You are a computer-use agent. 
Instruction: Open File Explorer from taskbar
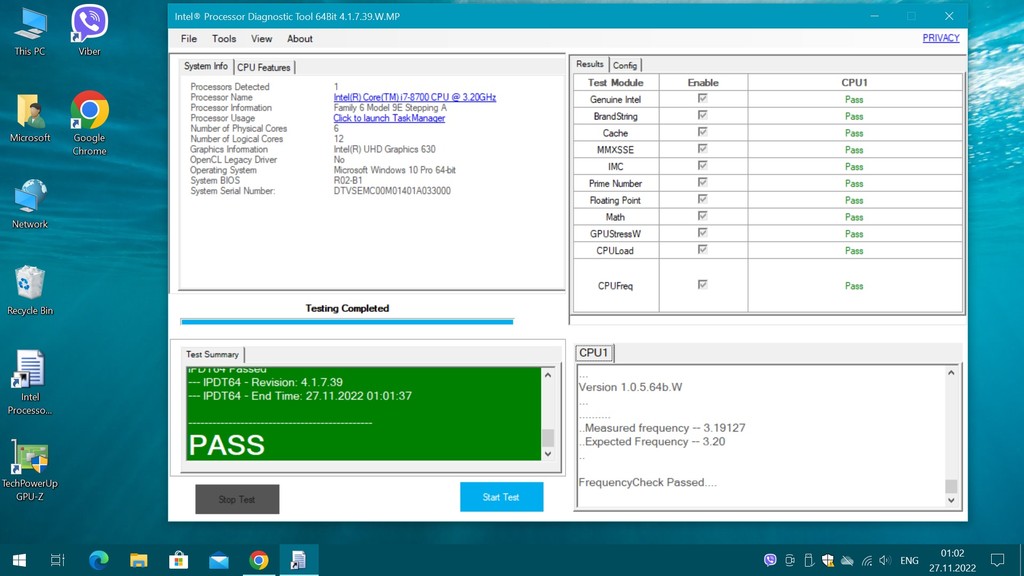coord(138,560)
